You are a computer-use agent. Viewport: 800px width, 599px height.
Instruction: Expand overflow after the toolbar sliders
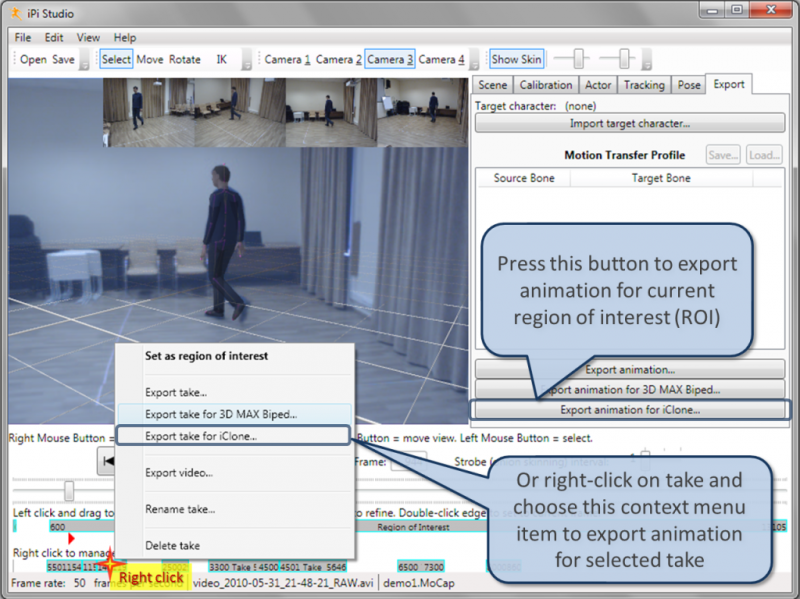646,60
